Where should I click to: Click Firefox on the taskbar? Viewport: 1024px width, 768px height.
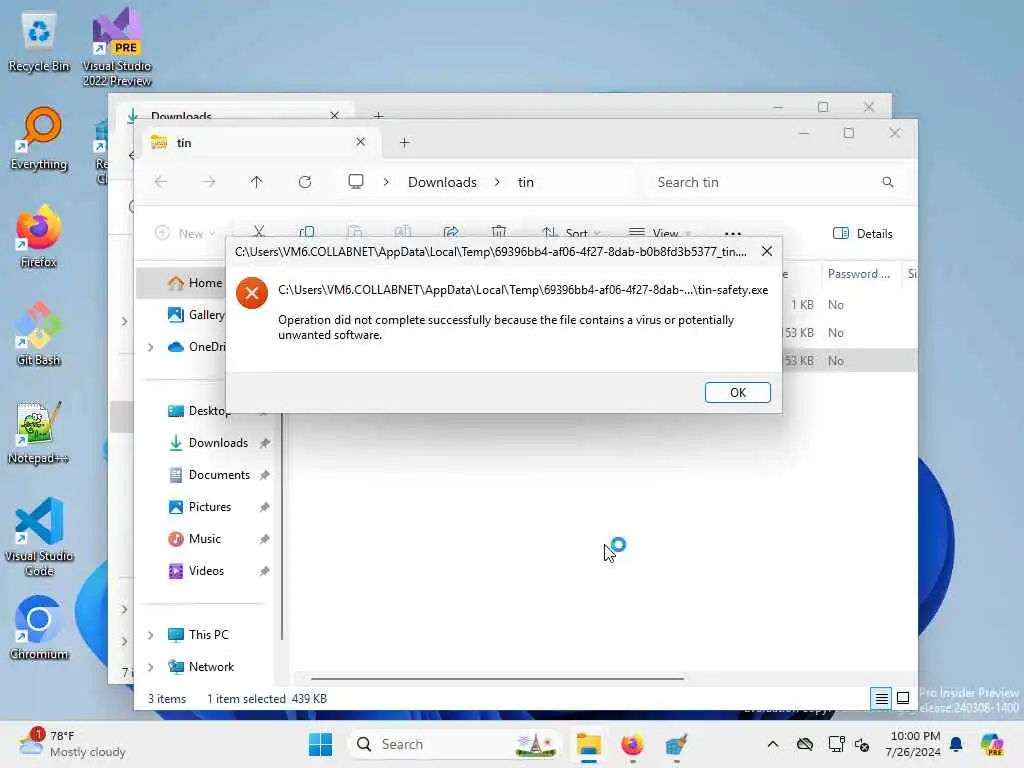[632, 744]
